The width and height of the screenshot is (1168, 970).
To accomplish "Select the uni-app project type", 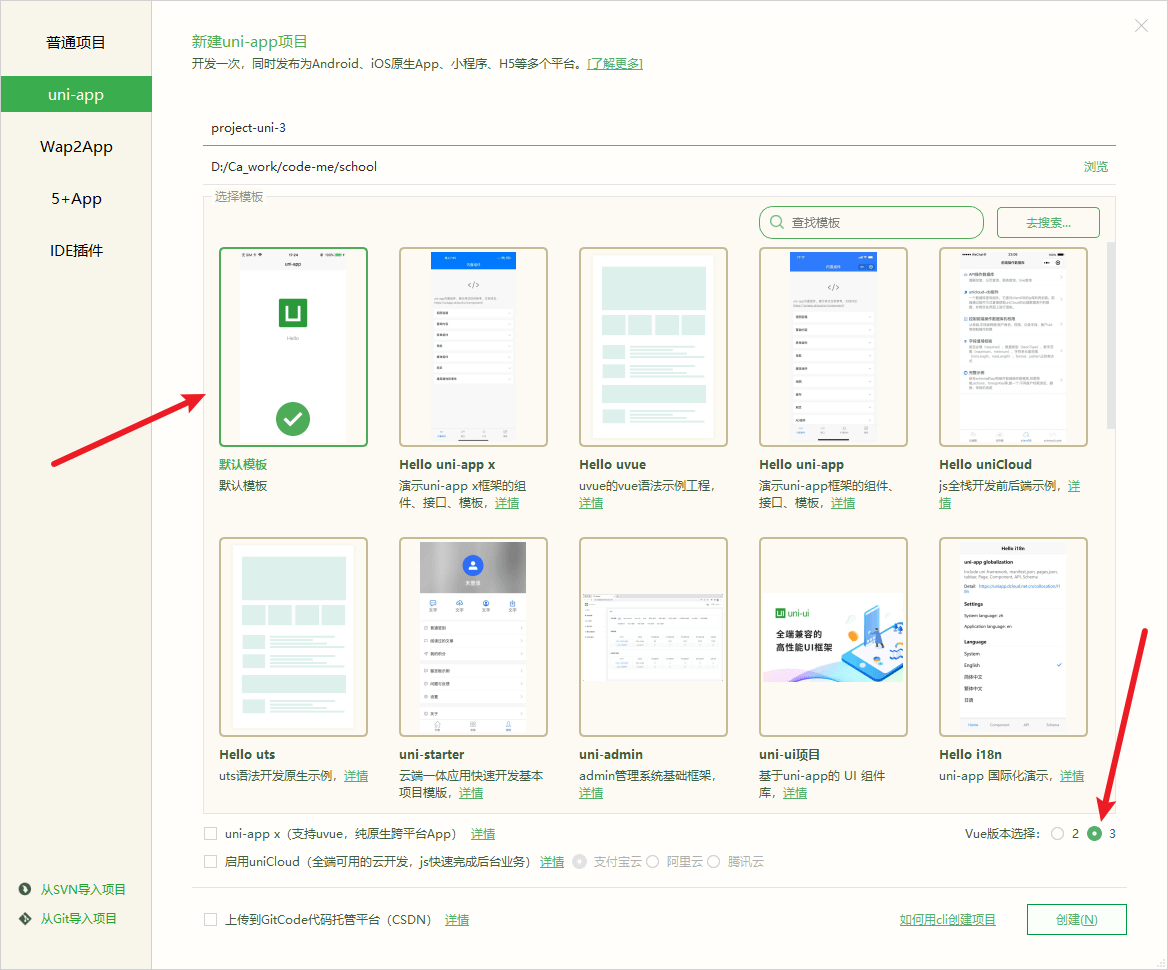I will coord(76,95).
